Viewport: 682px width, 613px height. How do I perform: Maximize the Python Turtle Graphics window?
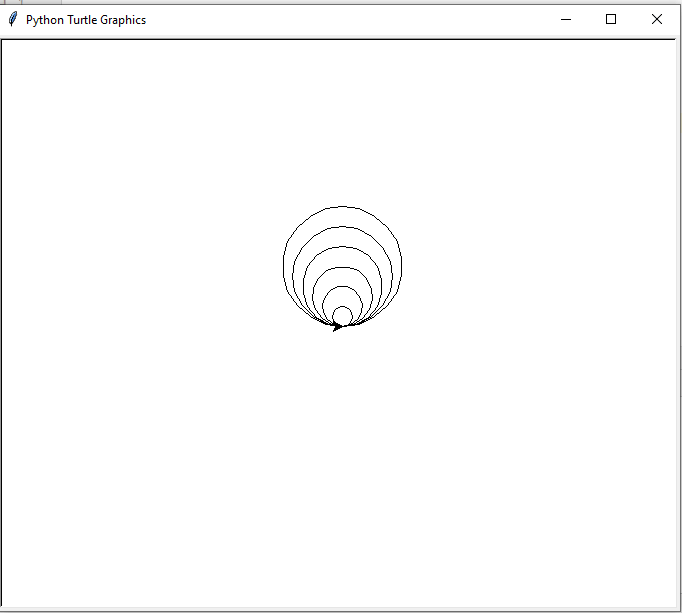[x=611, y=20]
